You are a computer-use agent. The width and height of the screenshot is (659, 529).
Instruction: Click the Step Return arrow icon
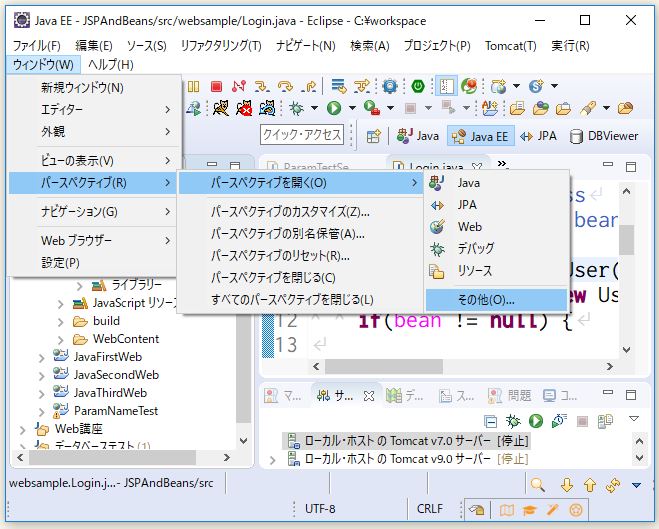309,87
